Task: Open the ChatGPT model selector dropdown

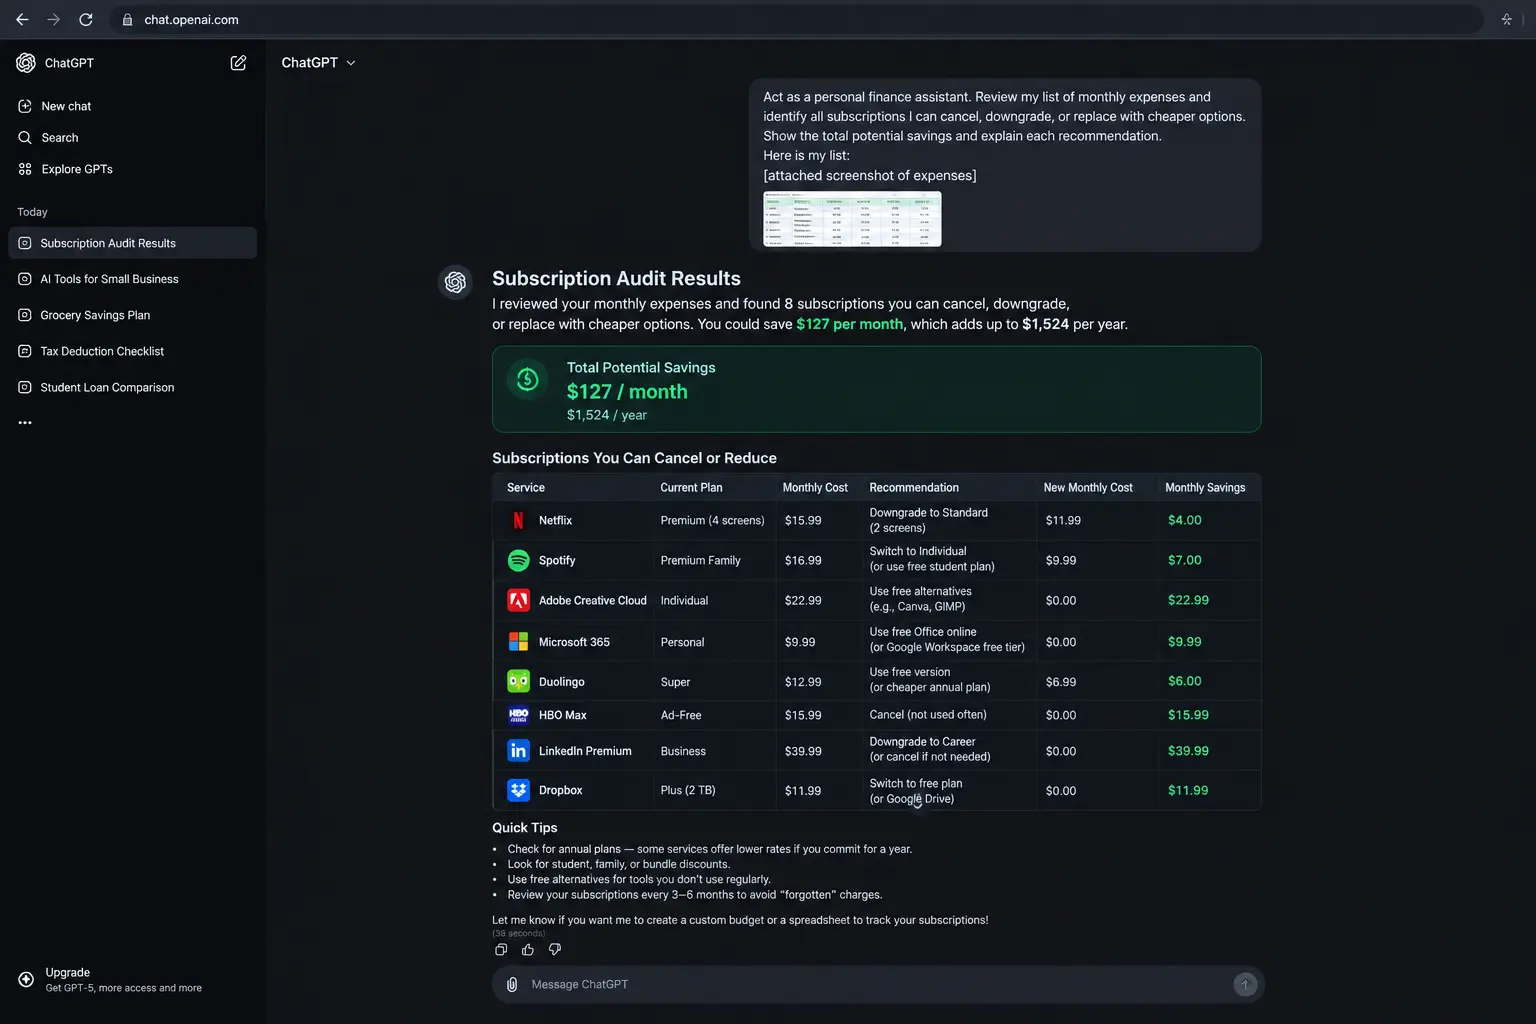Action: [318, 63]
